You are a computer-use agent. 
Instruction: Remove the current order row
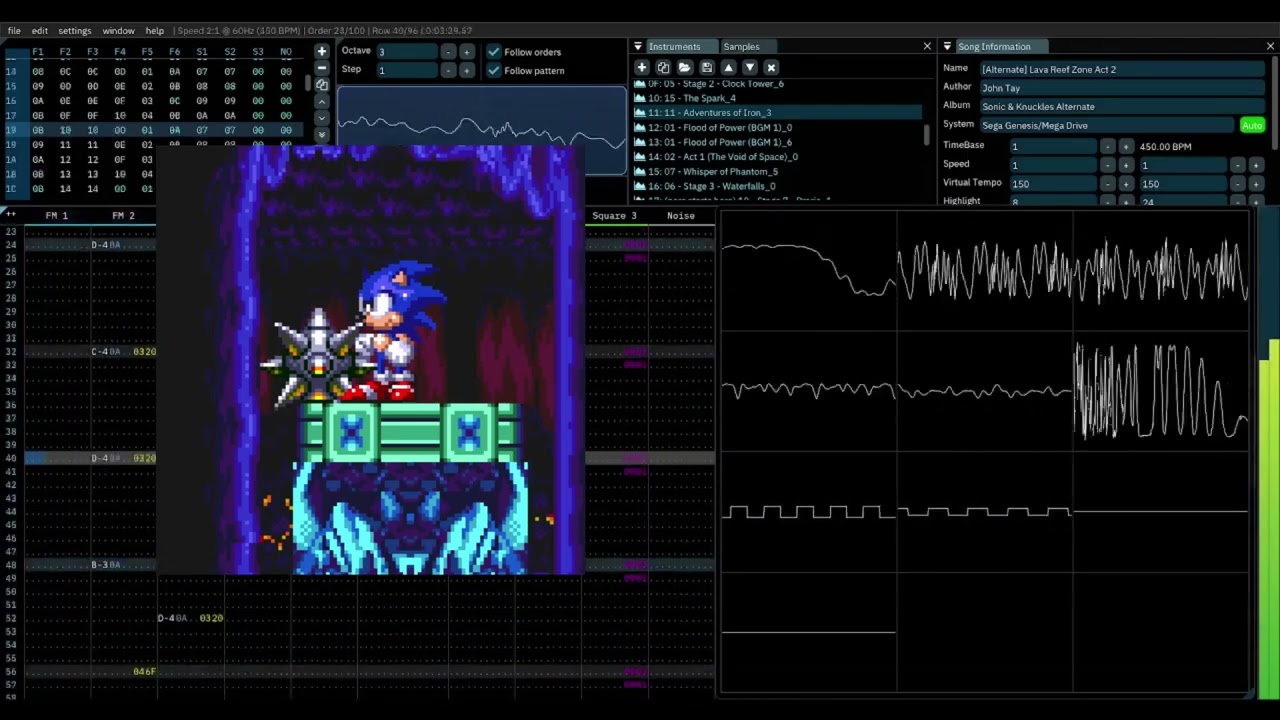[321, 68]
